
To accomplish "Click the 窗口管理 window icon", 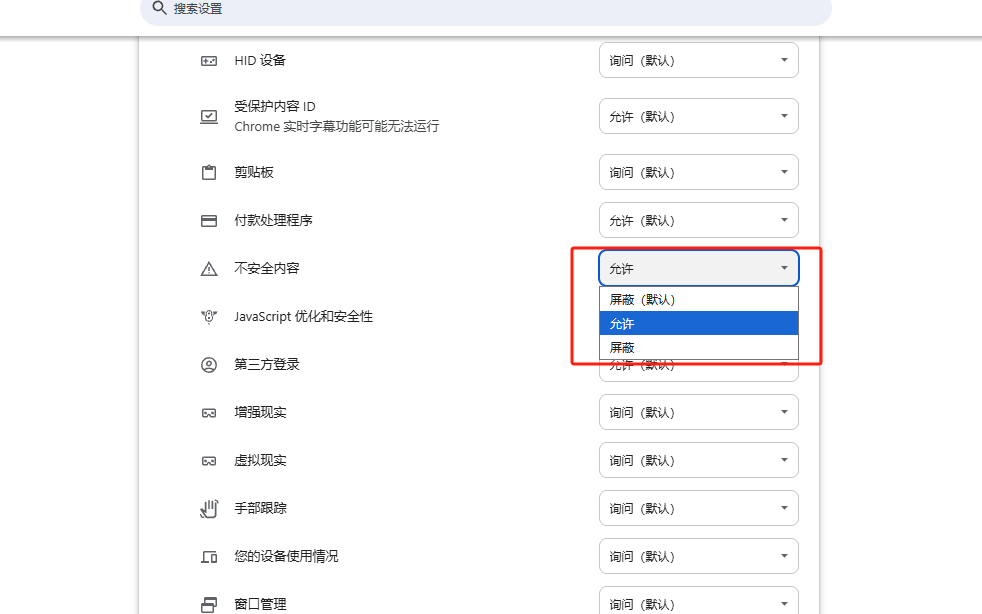I will click(x=208, y=603).
